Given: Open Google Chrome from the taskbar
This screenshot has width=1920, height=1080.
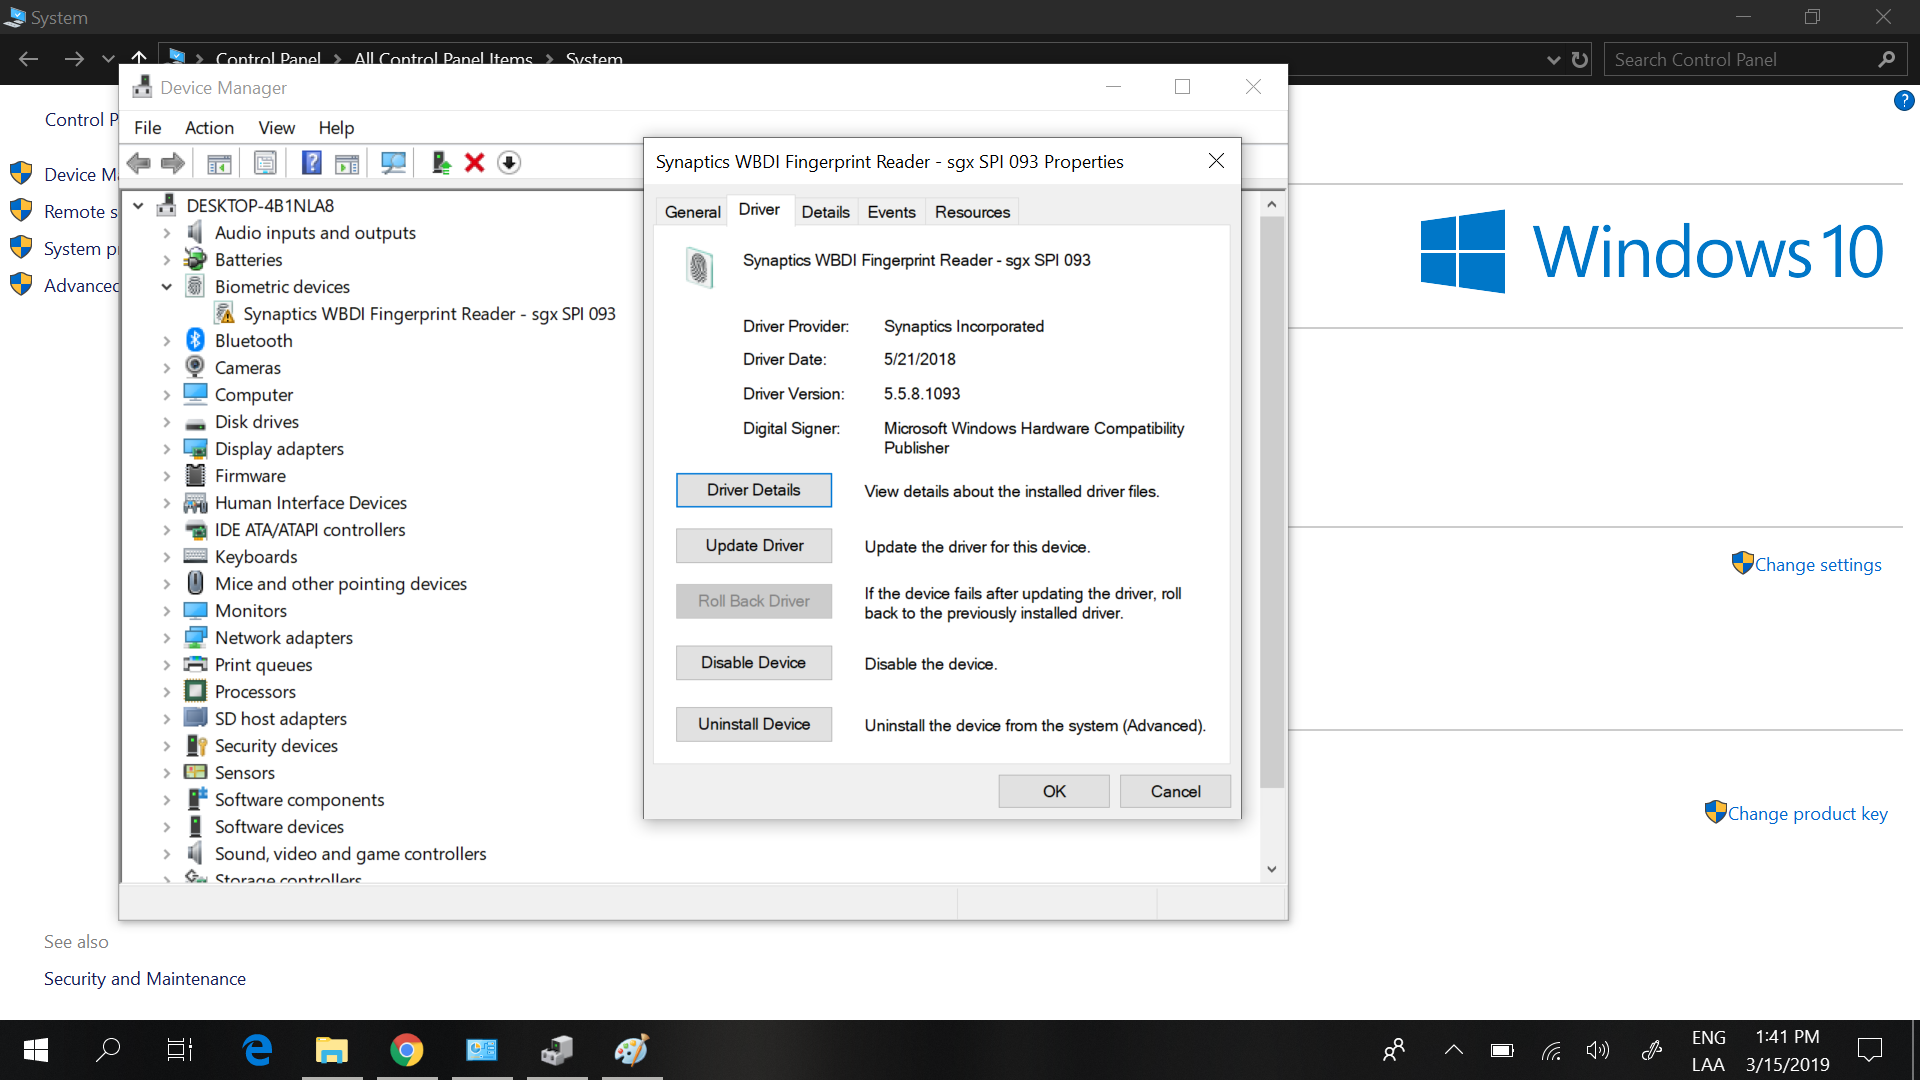Looking at the screenshot, I should coord(407,1050).
